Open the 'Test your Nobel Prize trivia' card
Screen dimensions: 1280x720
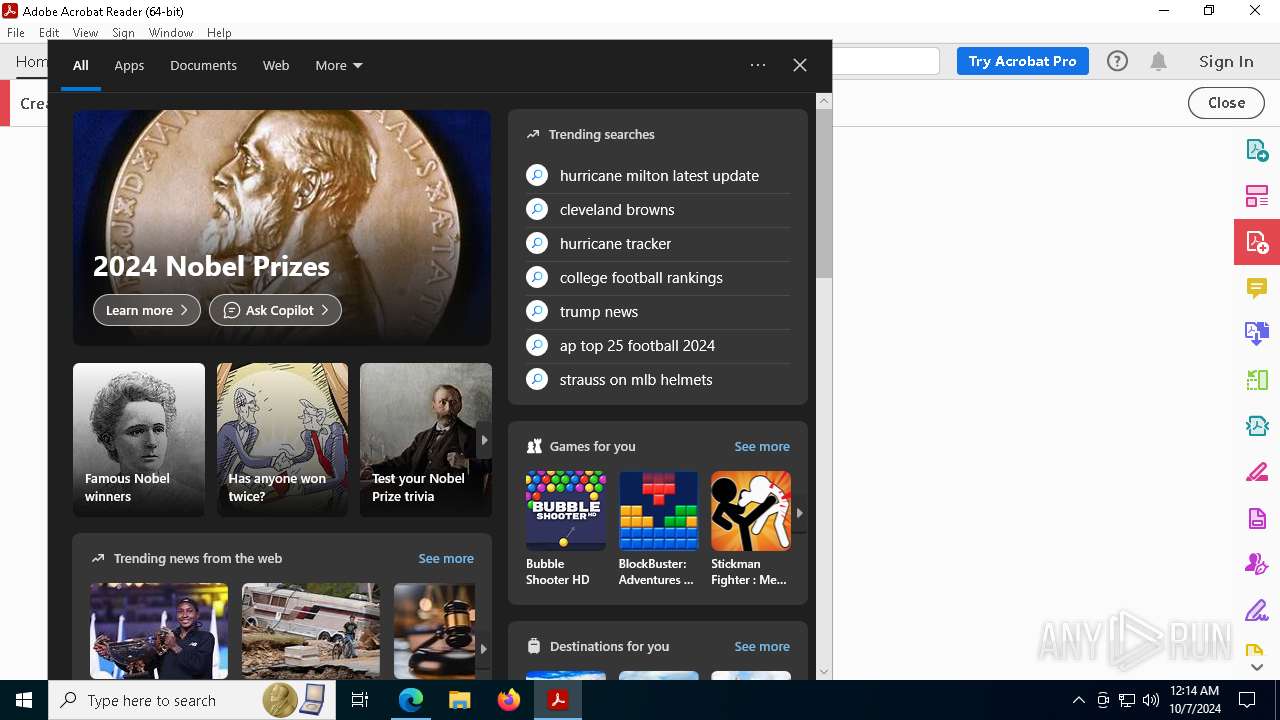tap(426, 440)
